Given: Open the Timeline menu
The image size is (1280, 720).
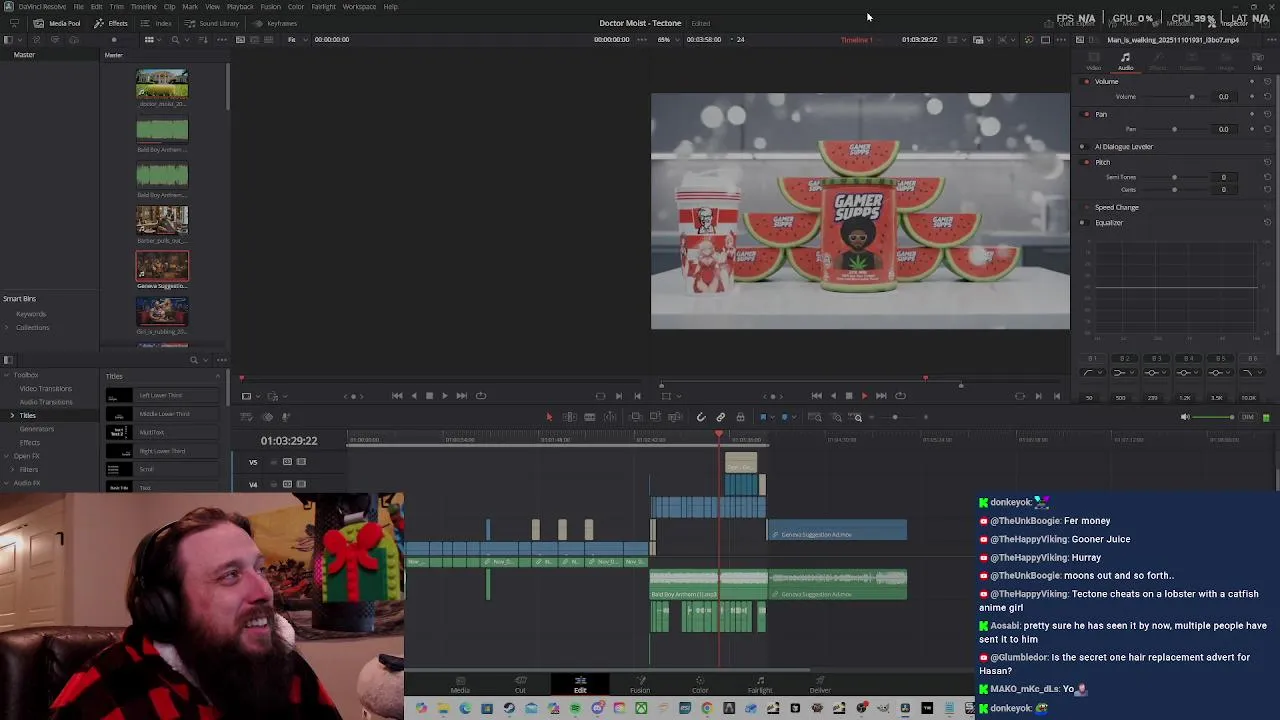Looking at the screenshot, I should [143, 7].
